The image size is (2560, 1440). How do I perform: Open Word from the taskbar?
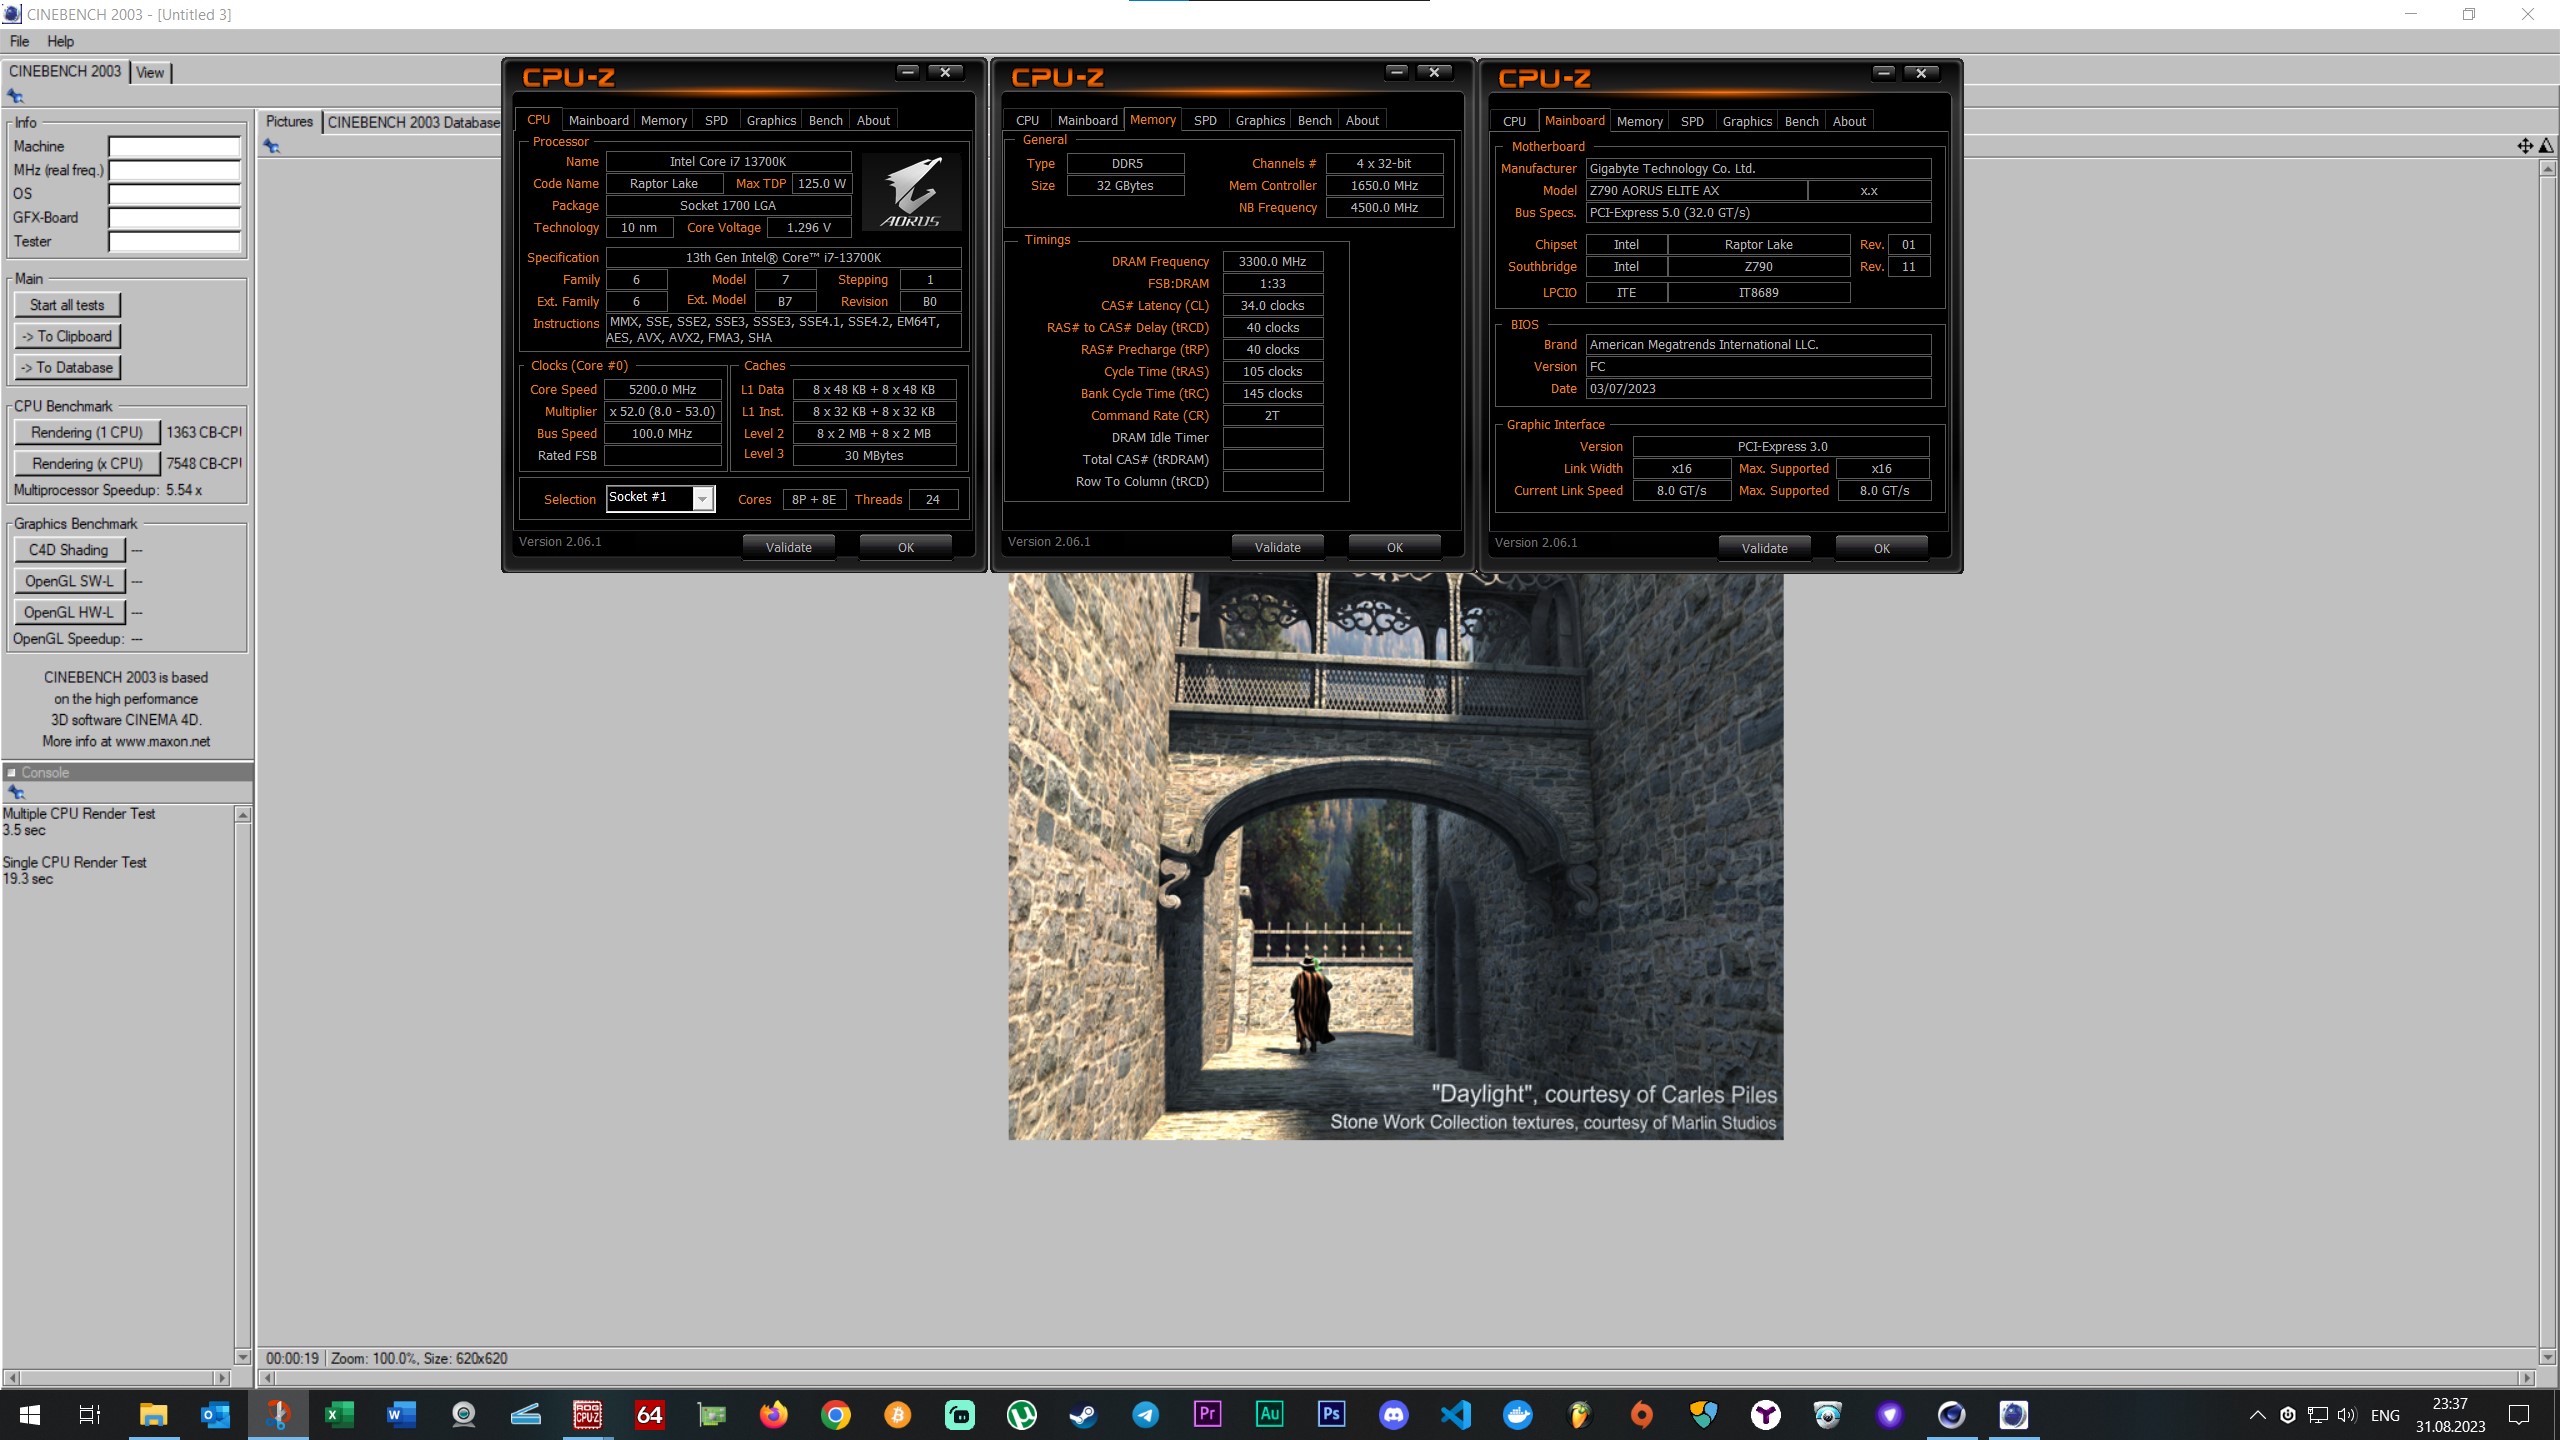[401, 1414]
